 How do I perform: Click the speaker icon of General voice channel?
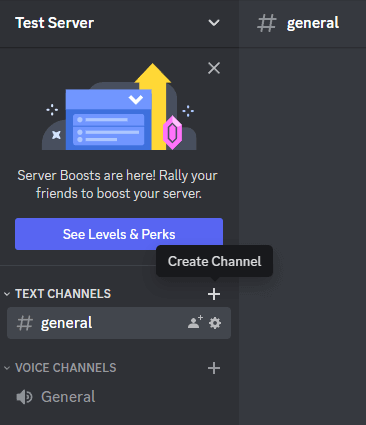[x=24, y=397]
